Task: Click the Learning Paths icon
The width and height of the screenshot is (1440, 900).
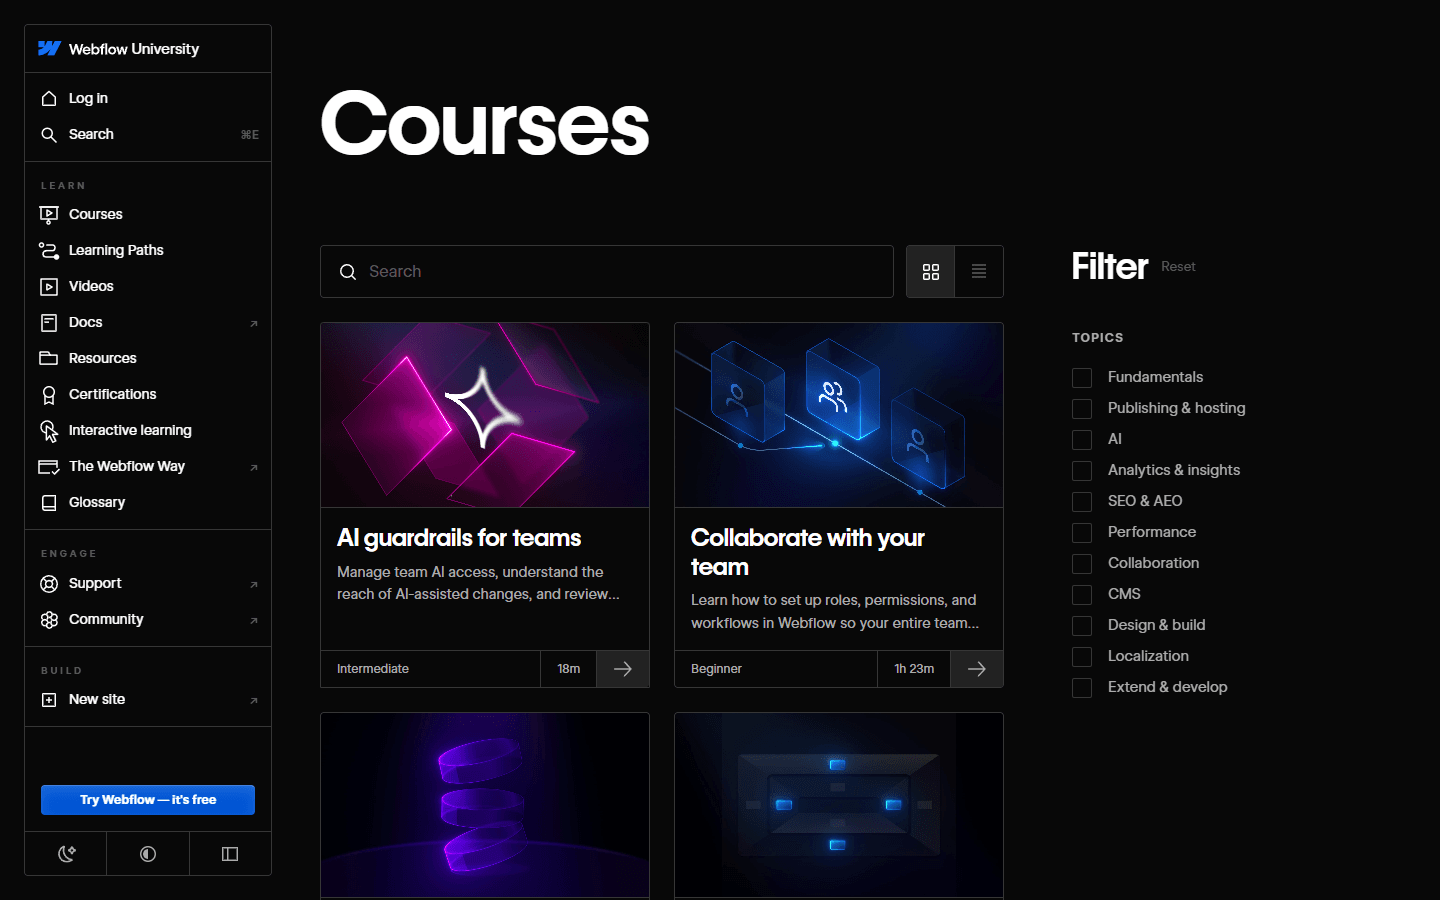Action: pyautogui.click(x=49, y=250)
